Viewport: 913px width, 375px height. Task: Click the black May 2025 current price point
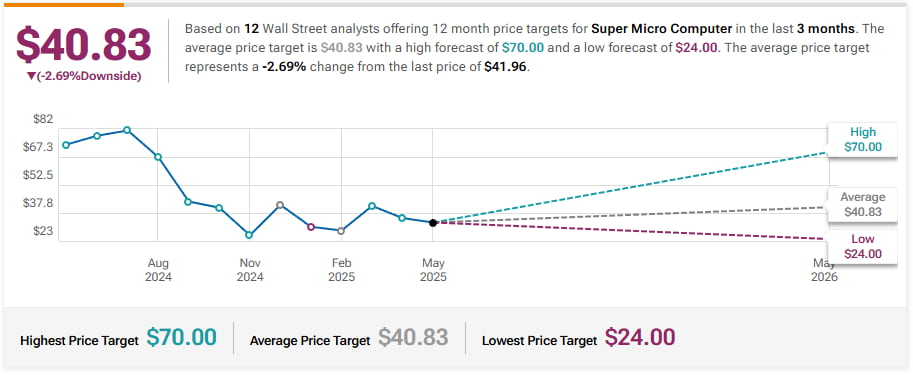point(433,222)
